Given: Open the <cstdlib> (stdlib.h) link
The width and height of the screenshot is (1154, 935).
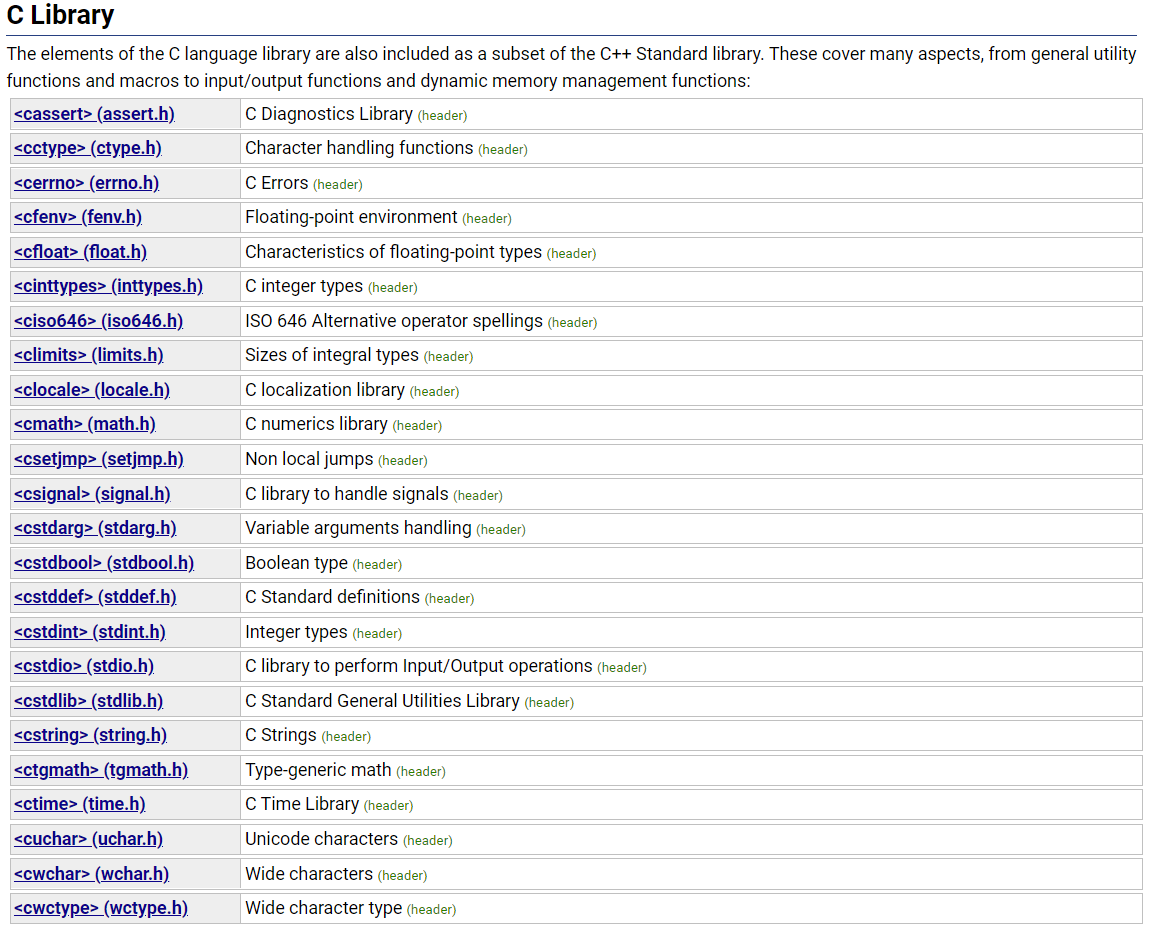Looking at the screenshot, I should click(x=88, y=701).
